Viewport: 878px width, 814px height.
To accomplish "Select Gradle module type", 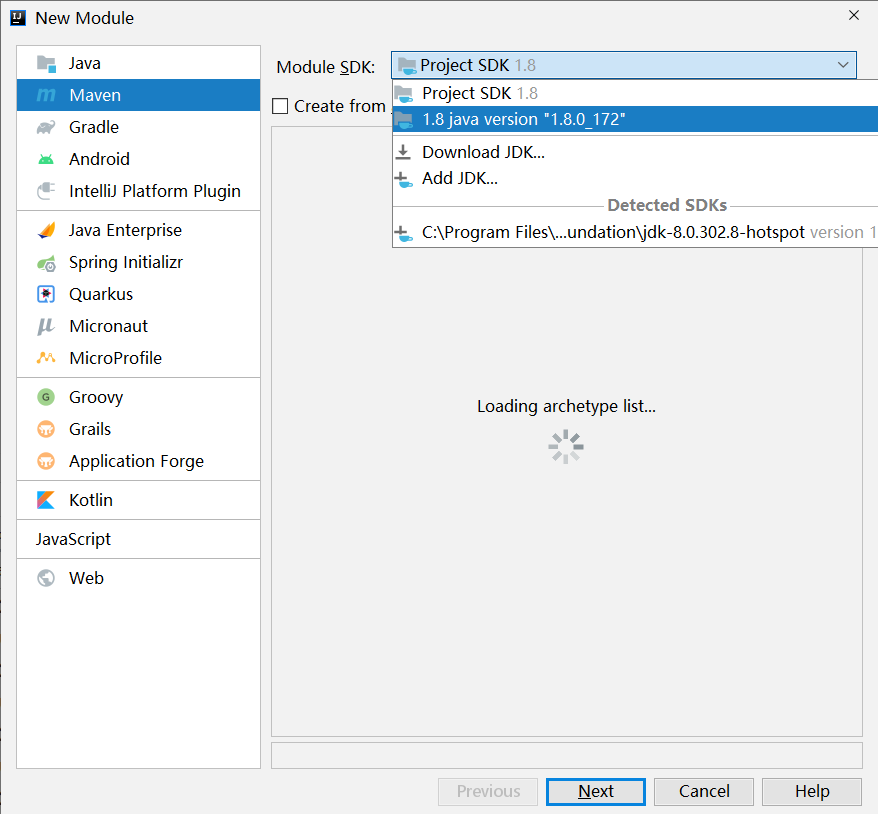I will (x=138, y=127).
